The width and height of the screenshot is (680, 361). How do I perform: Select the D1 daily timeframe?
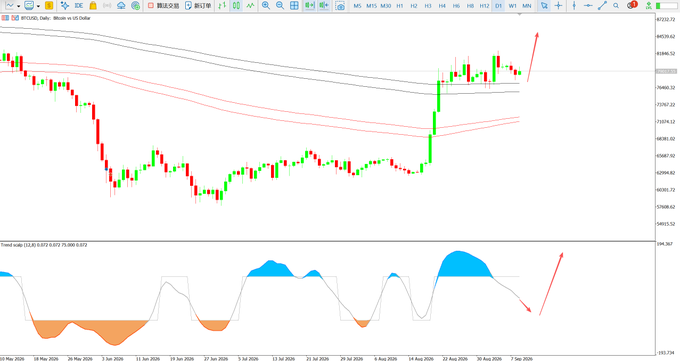click(x=498, y=6)
